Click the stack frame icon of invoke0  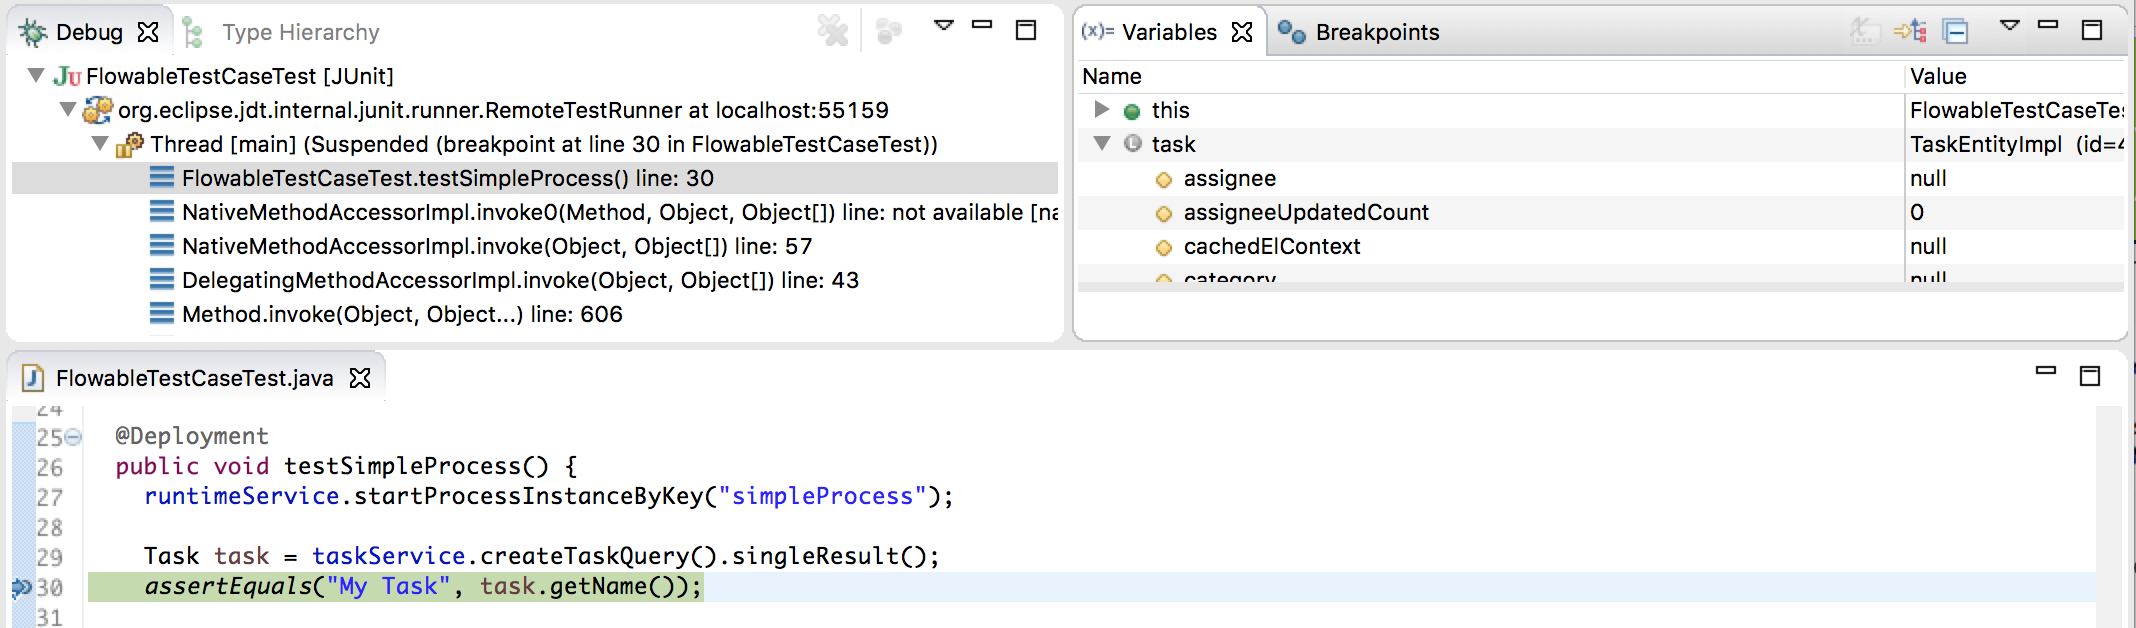162,212
